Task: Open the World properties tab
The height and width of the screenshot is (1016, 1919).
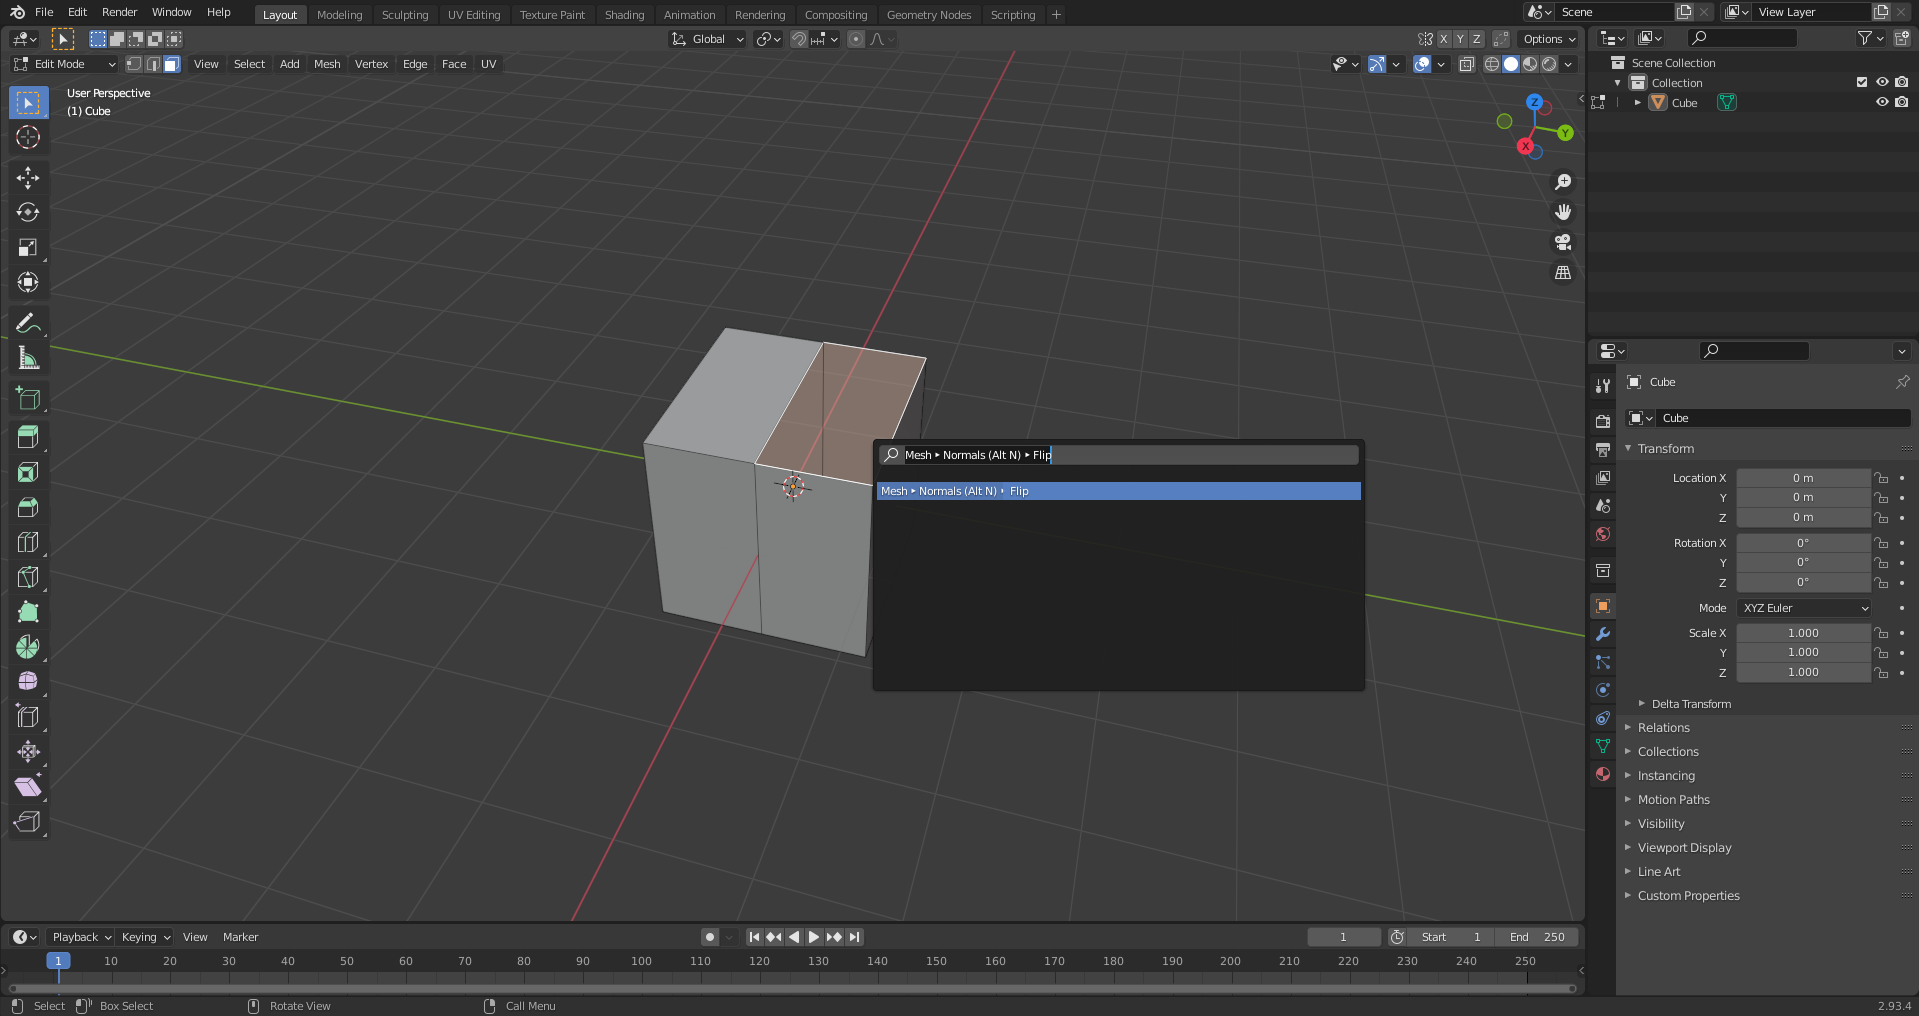Action: (1602, 534)
